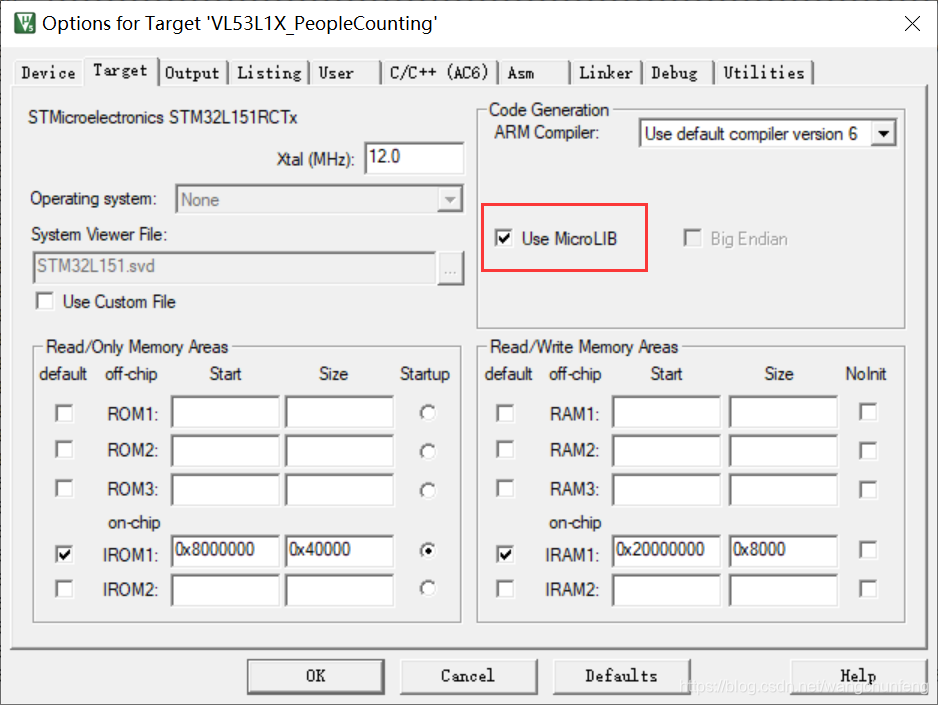Click the RAM3 Start field

click(x=666, y=490)
